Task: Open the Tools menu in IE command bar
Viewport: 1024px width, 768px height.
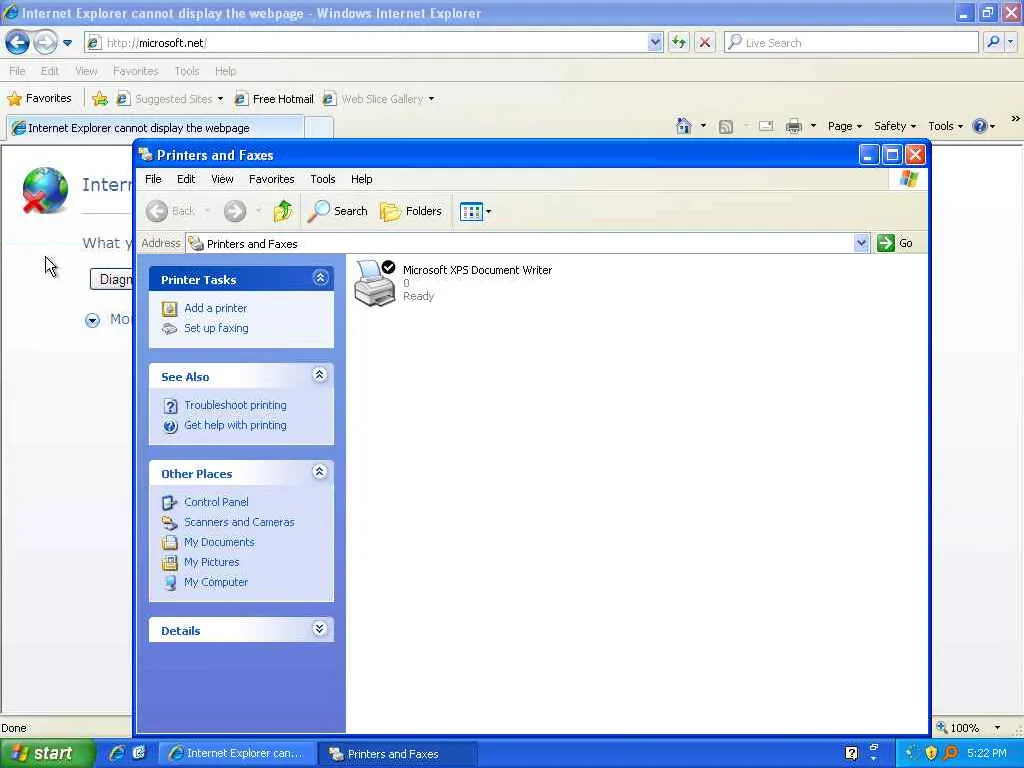Action: (945, 126)
